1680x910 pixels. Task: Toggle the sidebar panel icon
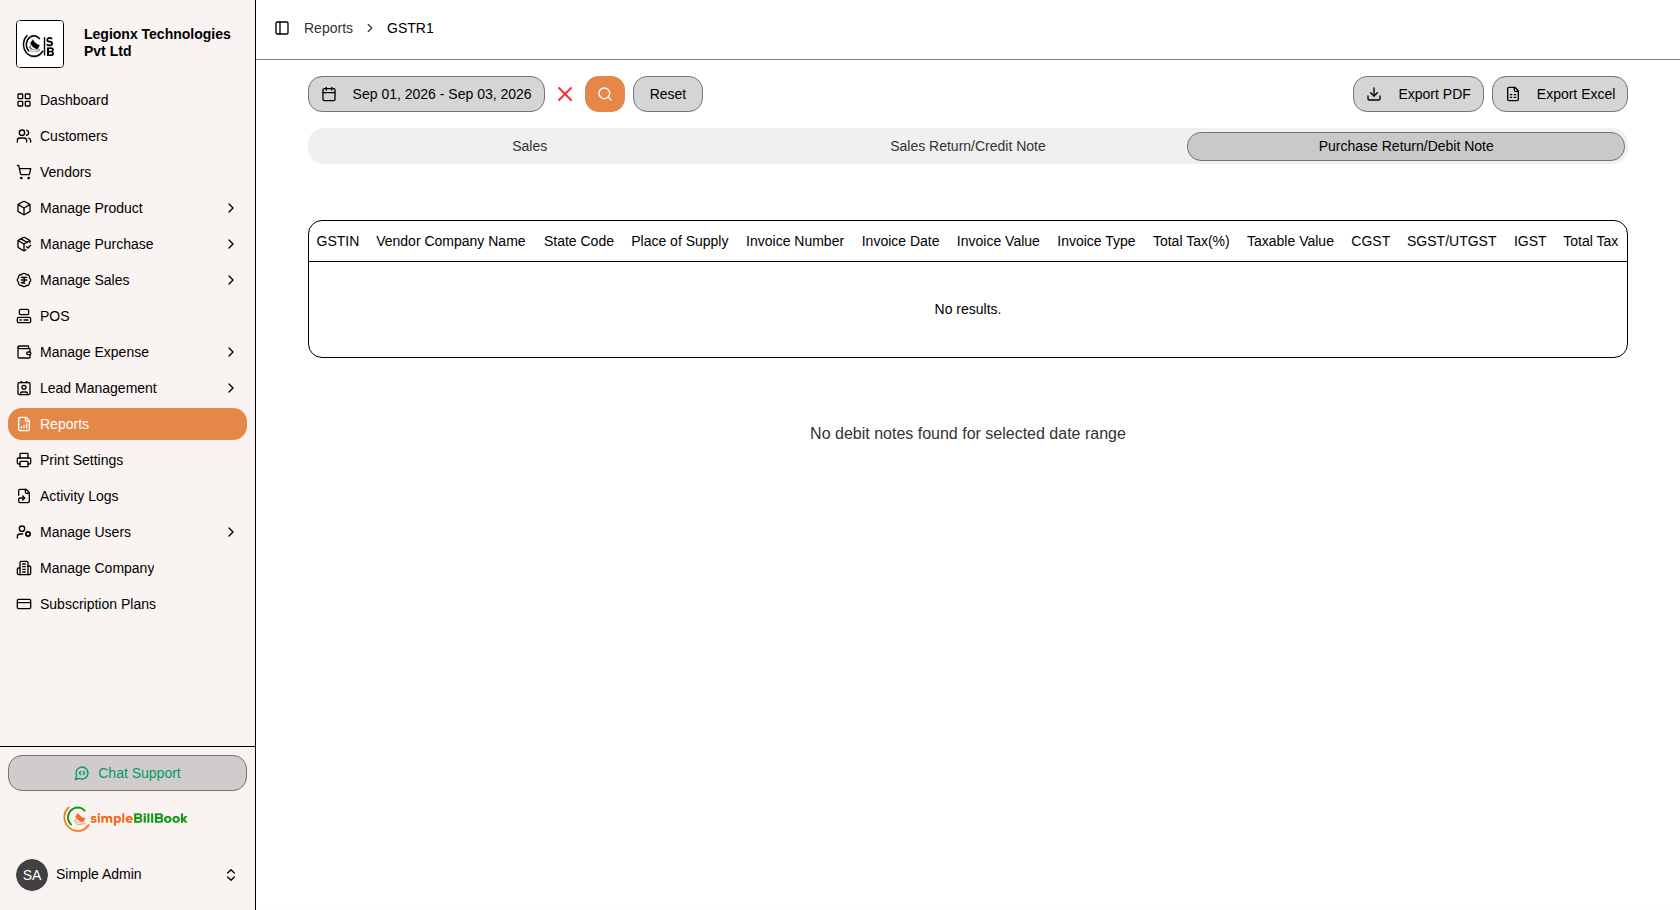pos(282,28)
